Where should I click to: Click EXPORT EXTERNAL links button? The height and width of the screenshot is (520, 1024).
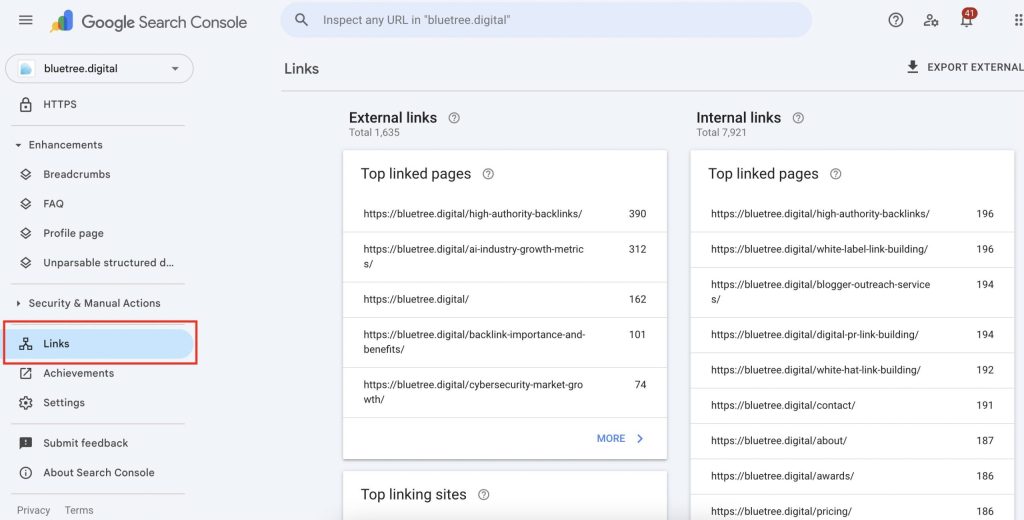point(965,67)
